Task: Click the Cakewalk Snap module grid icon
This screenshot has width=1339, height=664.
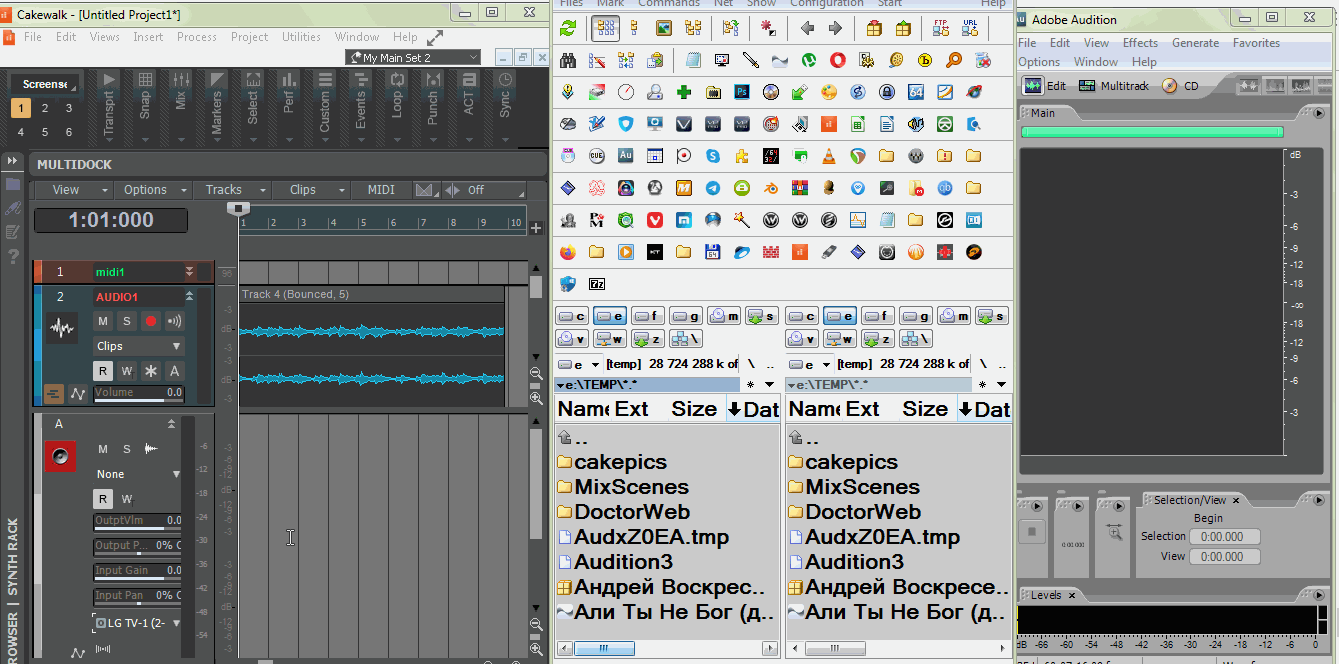Action: pyautogui.click(x=145, y=80)
